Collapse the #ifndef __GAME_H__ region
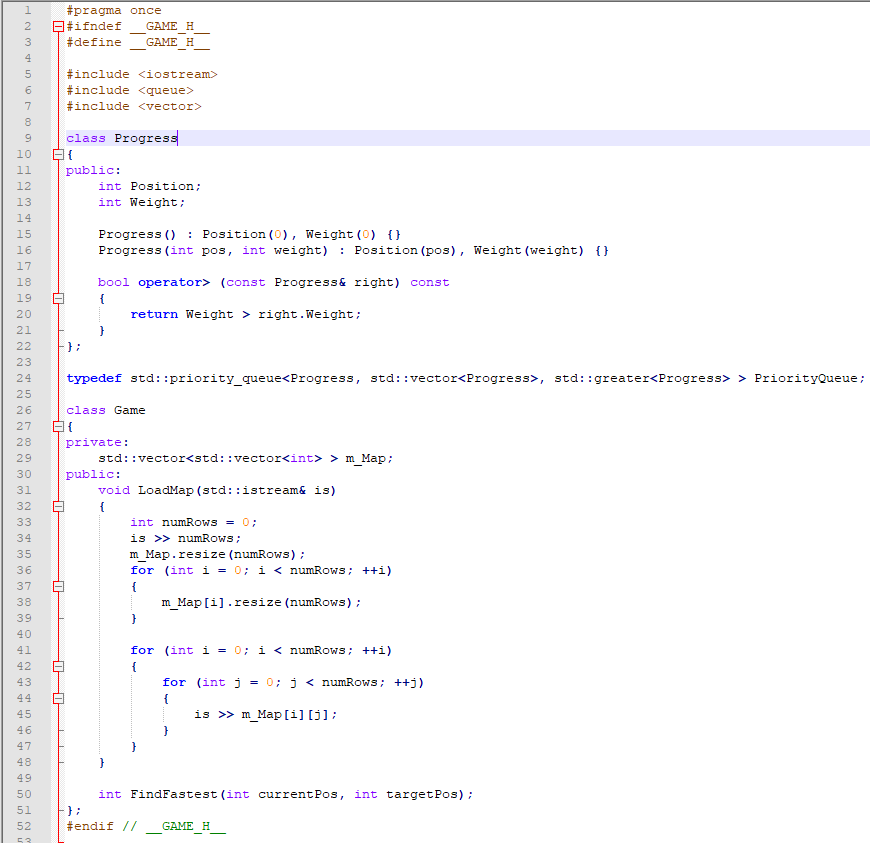This screenshot has width=870, height=843. tap(57, 26)
